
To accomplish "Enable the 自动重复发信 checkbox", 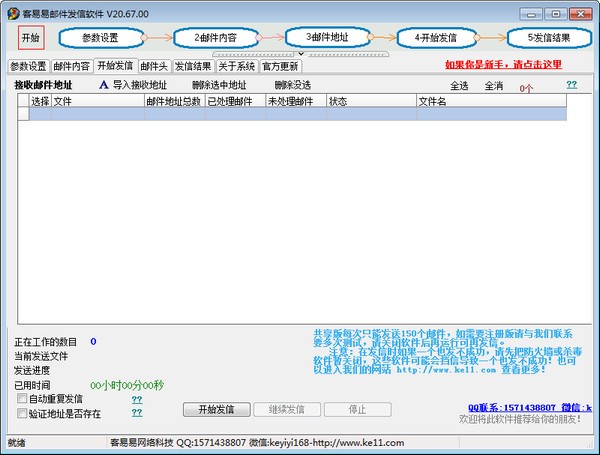I will point(22,399).
